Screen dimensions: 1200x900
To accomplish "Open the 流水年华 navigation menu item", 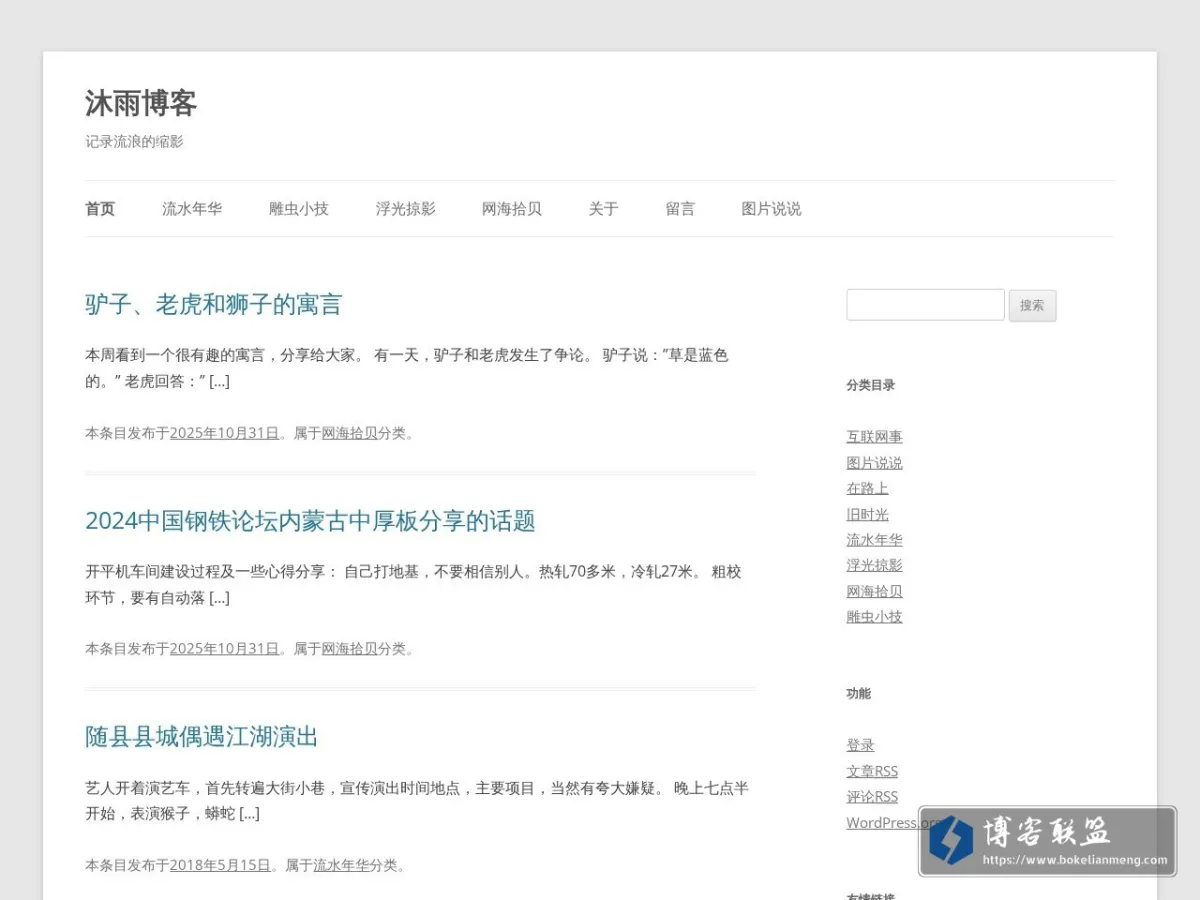I will 192,209.
